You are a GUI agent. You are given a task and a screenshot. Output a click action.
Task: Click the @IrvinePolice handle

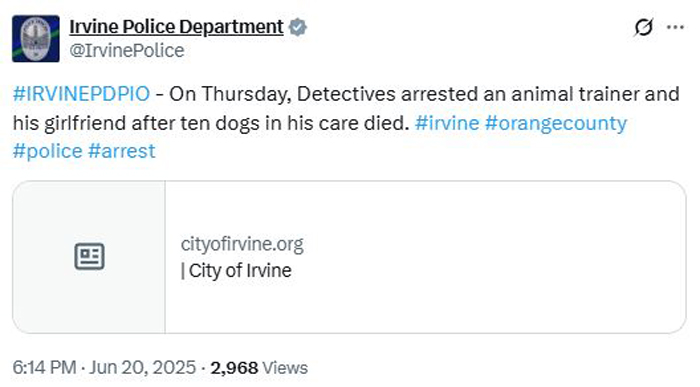pos(127,50)
